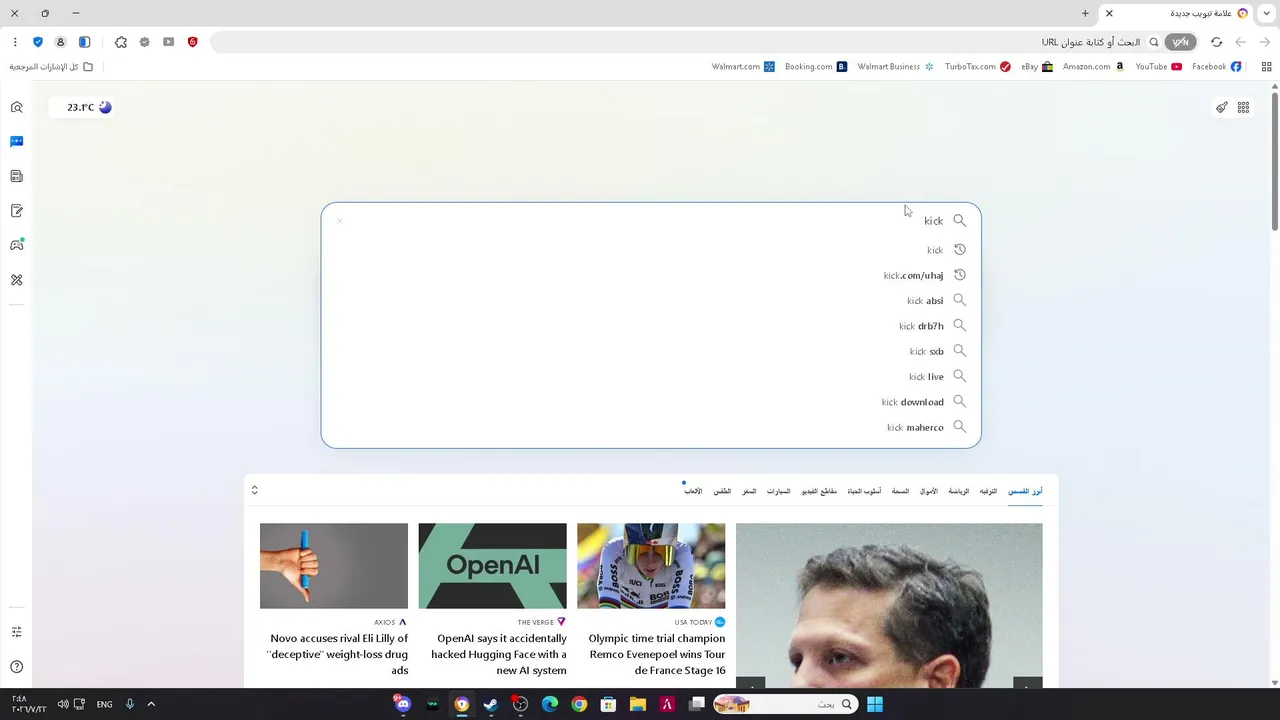Open sidebar settings sliders icon
Image resolution: width=1280 pixels, height=720 pixels.
(x=16, y=632)
